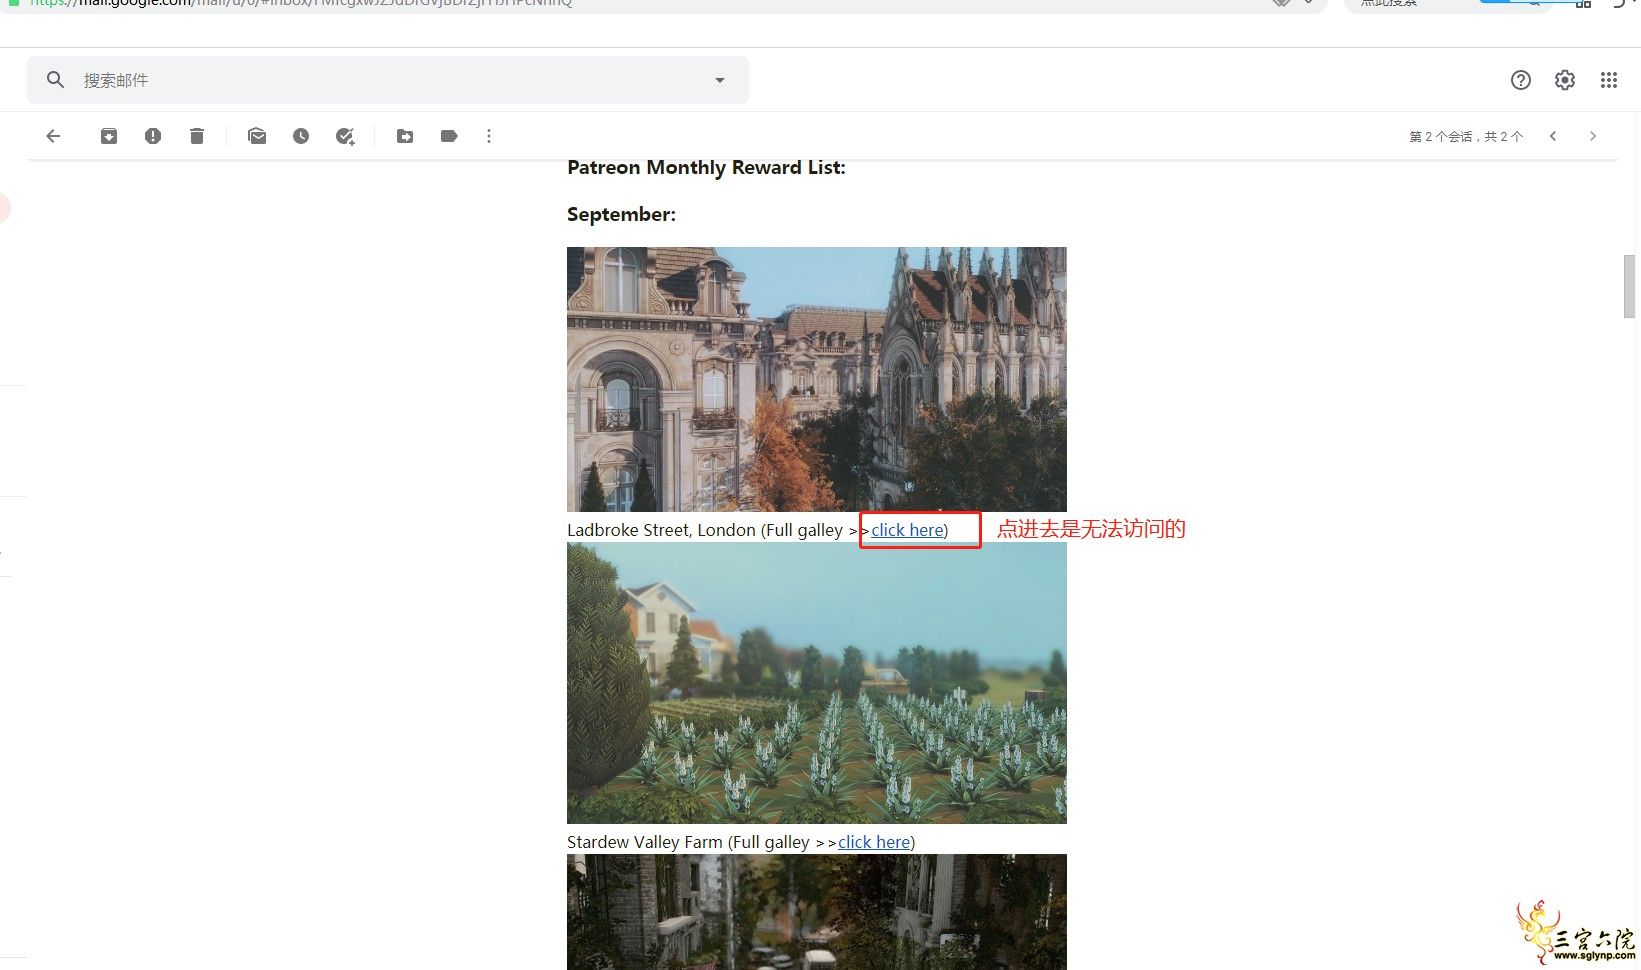Open Ladbroke Street 'click here' link

tap(907, 530)
